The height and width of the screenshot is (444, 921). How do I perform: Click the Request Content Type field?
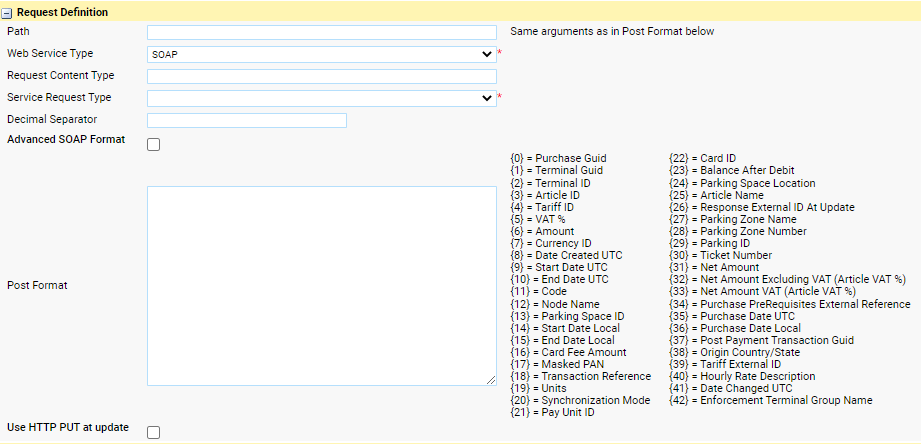pos(322,76)
